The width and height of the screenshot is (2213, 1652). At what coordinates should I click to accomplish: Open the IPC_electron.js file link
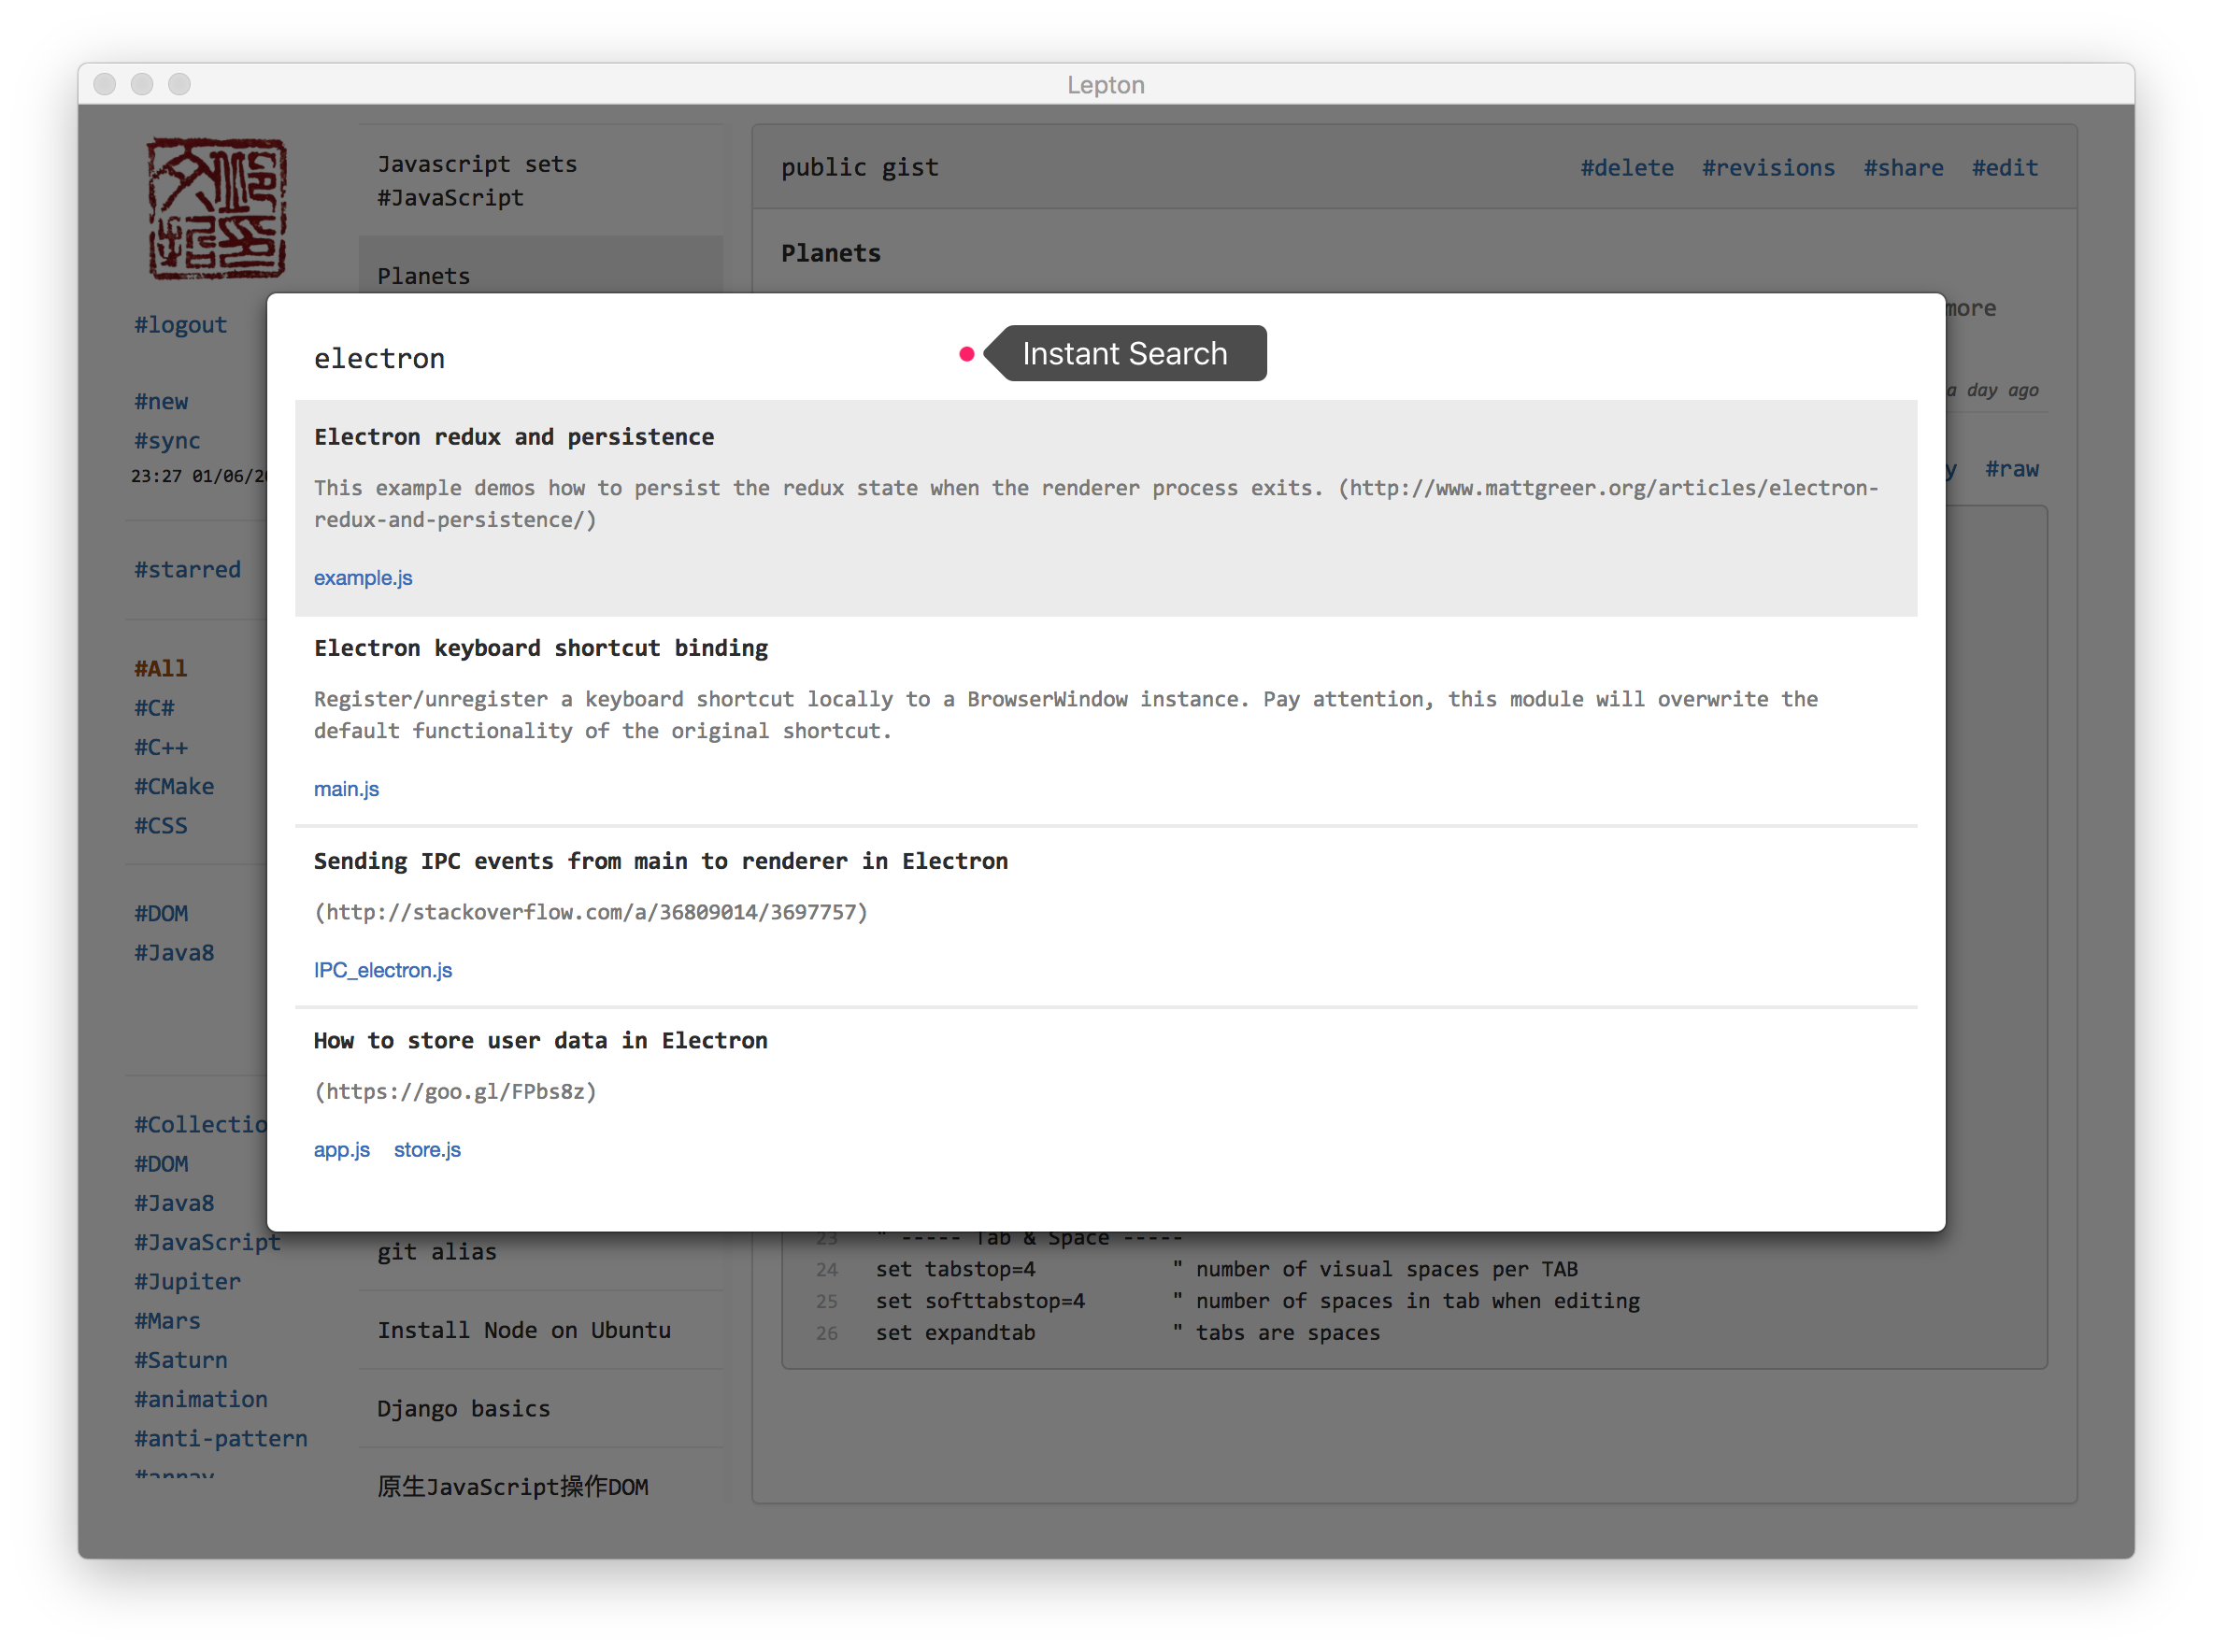pos(383,970)
